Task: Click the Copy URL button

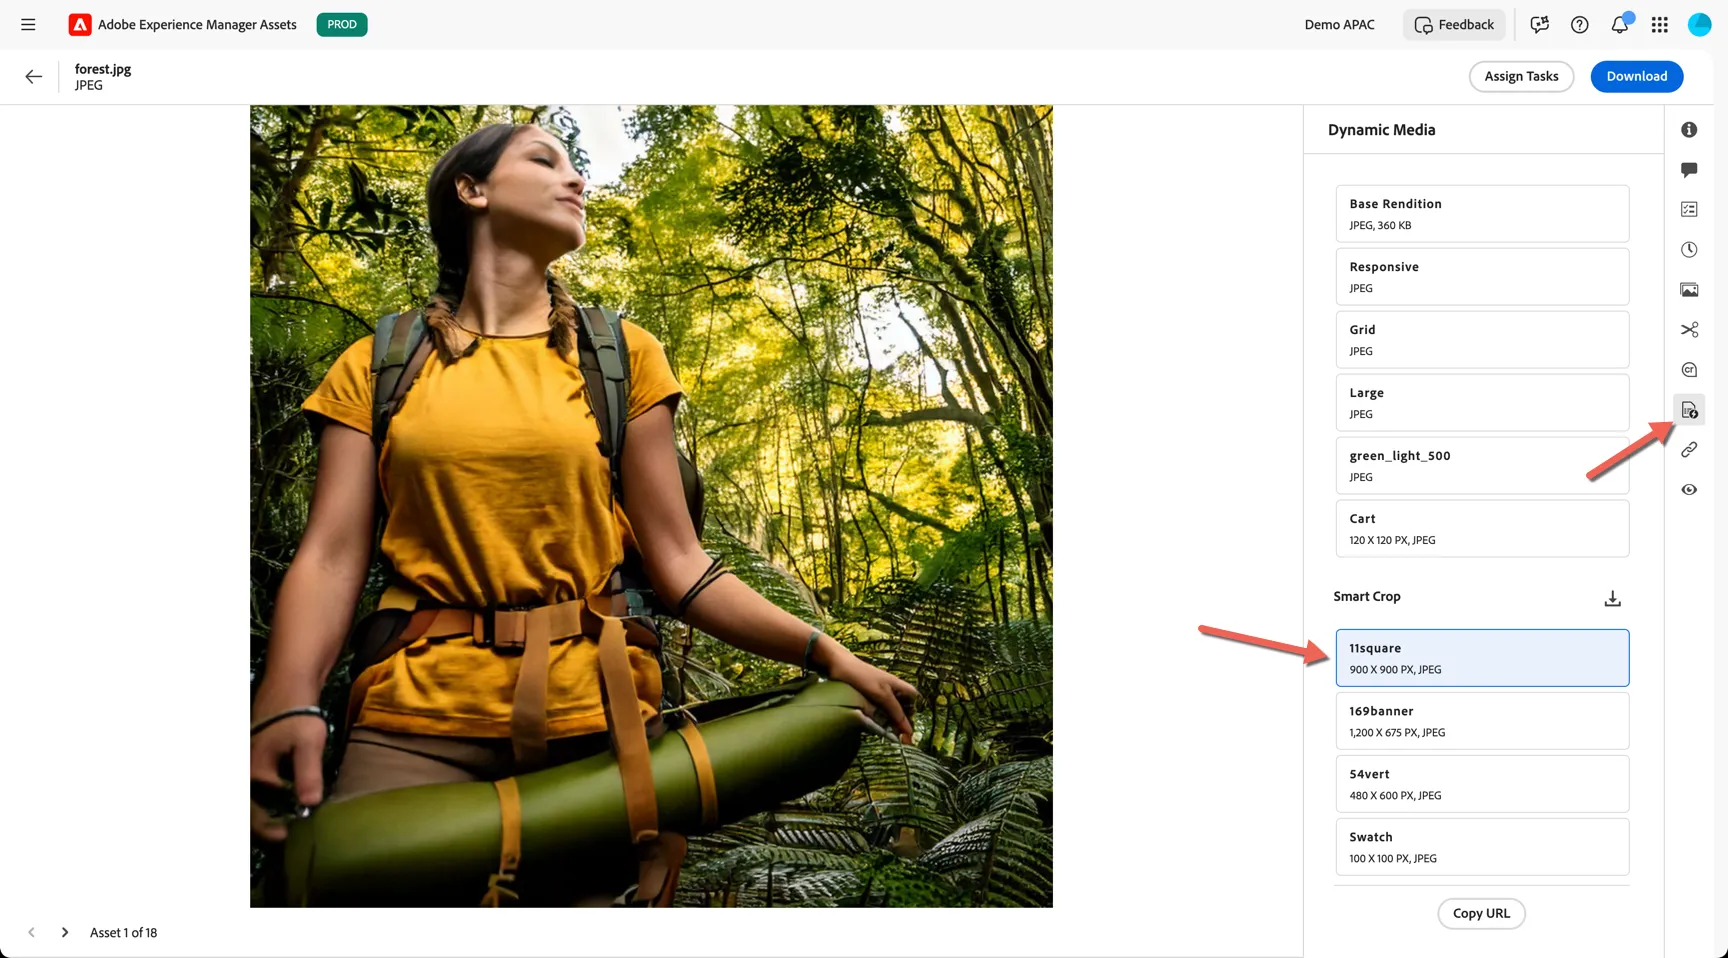Action: (x=1481, y=914)
